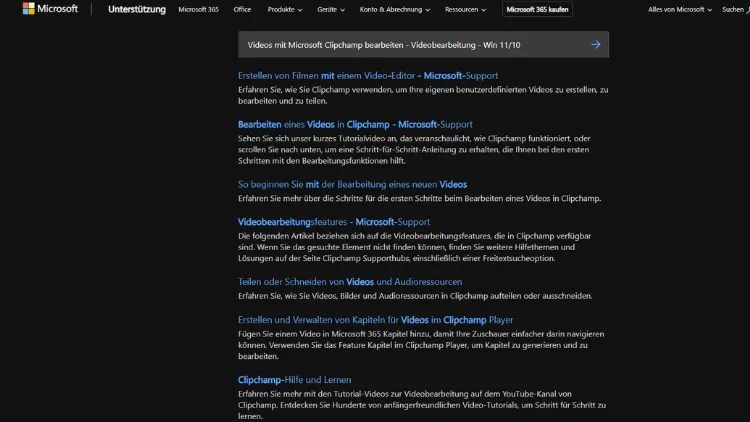
Task: Open 'Erstellen von Filmen mit einem Video-Editor' result
Action: (368, 76)
